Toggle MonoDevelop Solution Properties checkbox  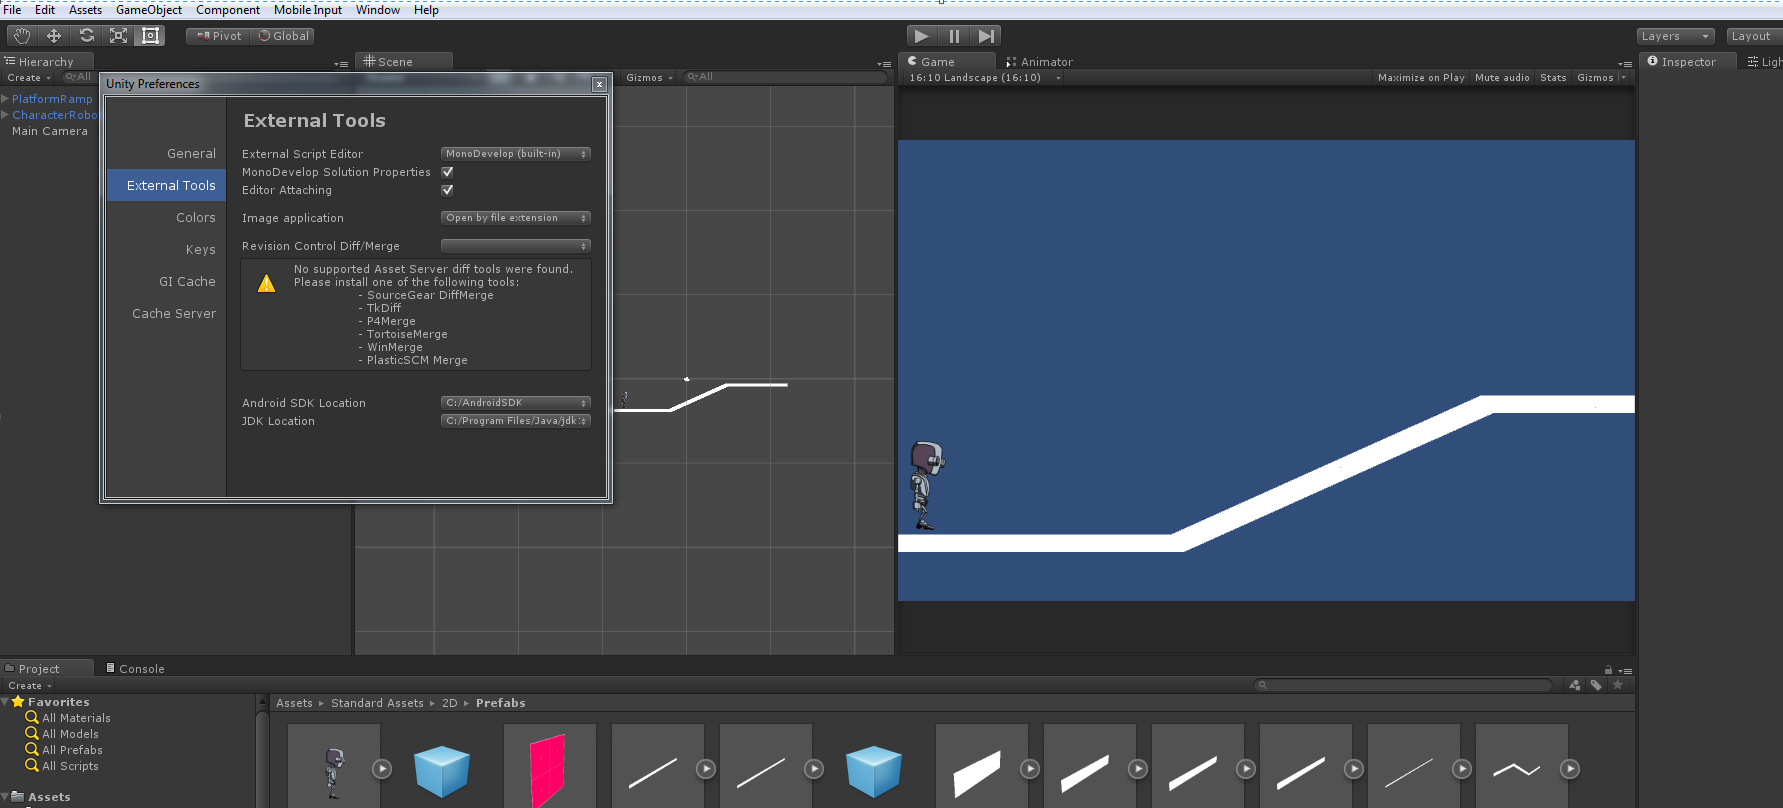click(447, 172)
